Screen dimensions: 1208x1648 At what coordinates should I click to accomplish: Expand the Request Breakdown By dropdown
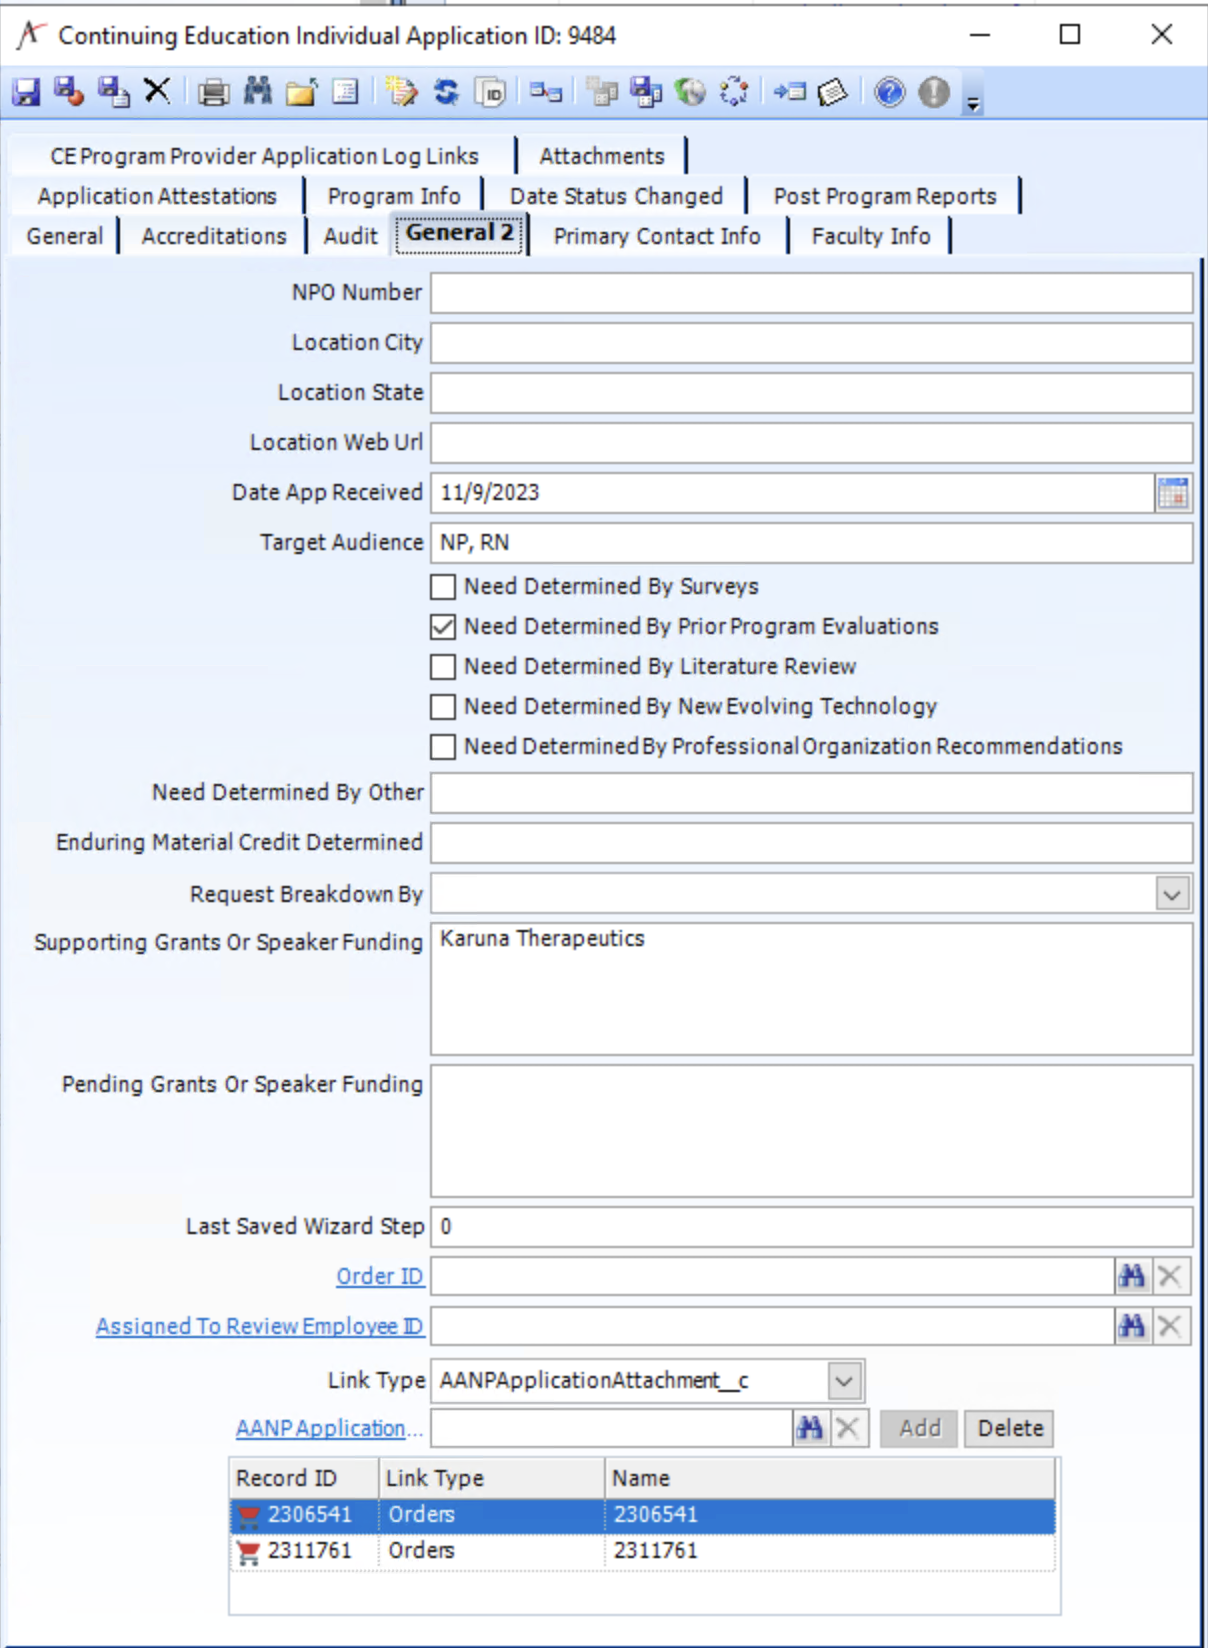click(x=1172, y=894)
